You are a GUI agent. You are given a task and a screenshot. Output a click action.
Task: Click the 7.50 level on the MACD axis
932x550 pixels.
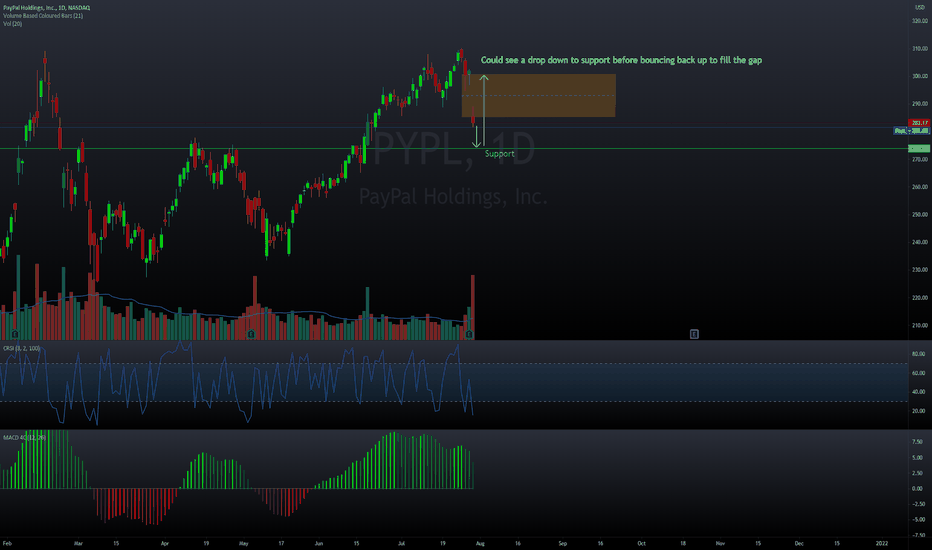(x=917, y=442)
